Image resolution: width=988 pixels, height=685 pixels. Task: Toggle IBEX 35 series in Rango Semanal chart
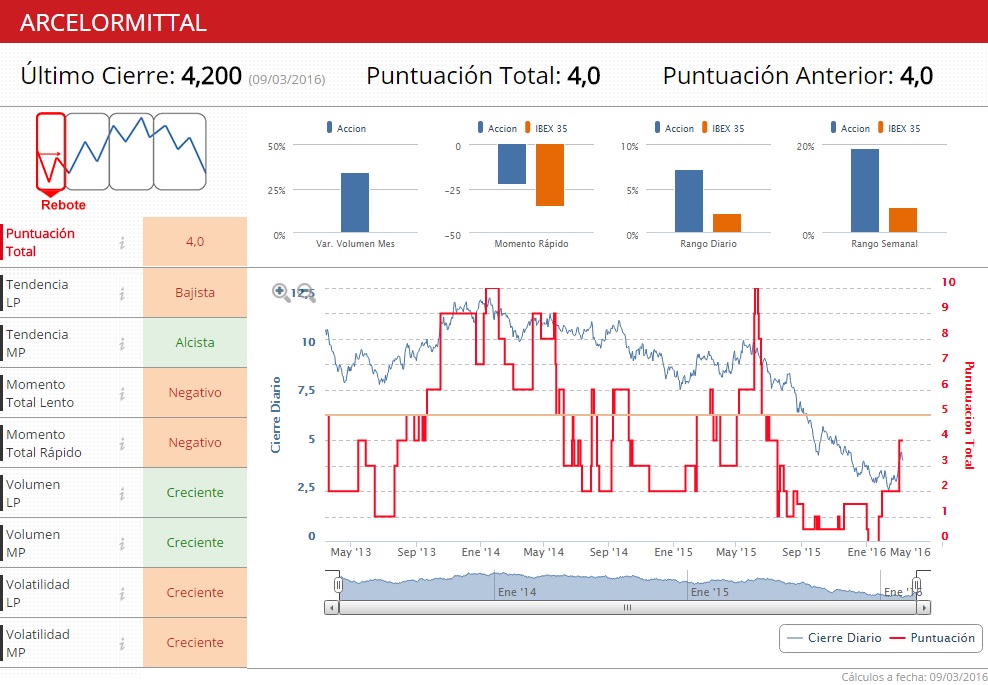click(899, 128)
